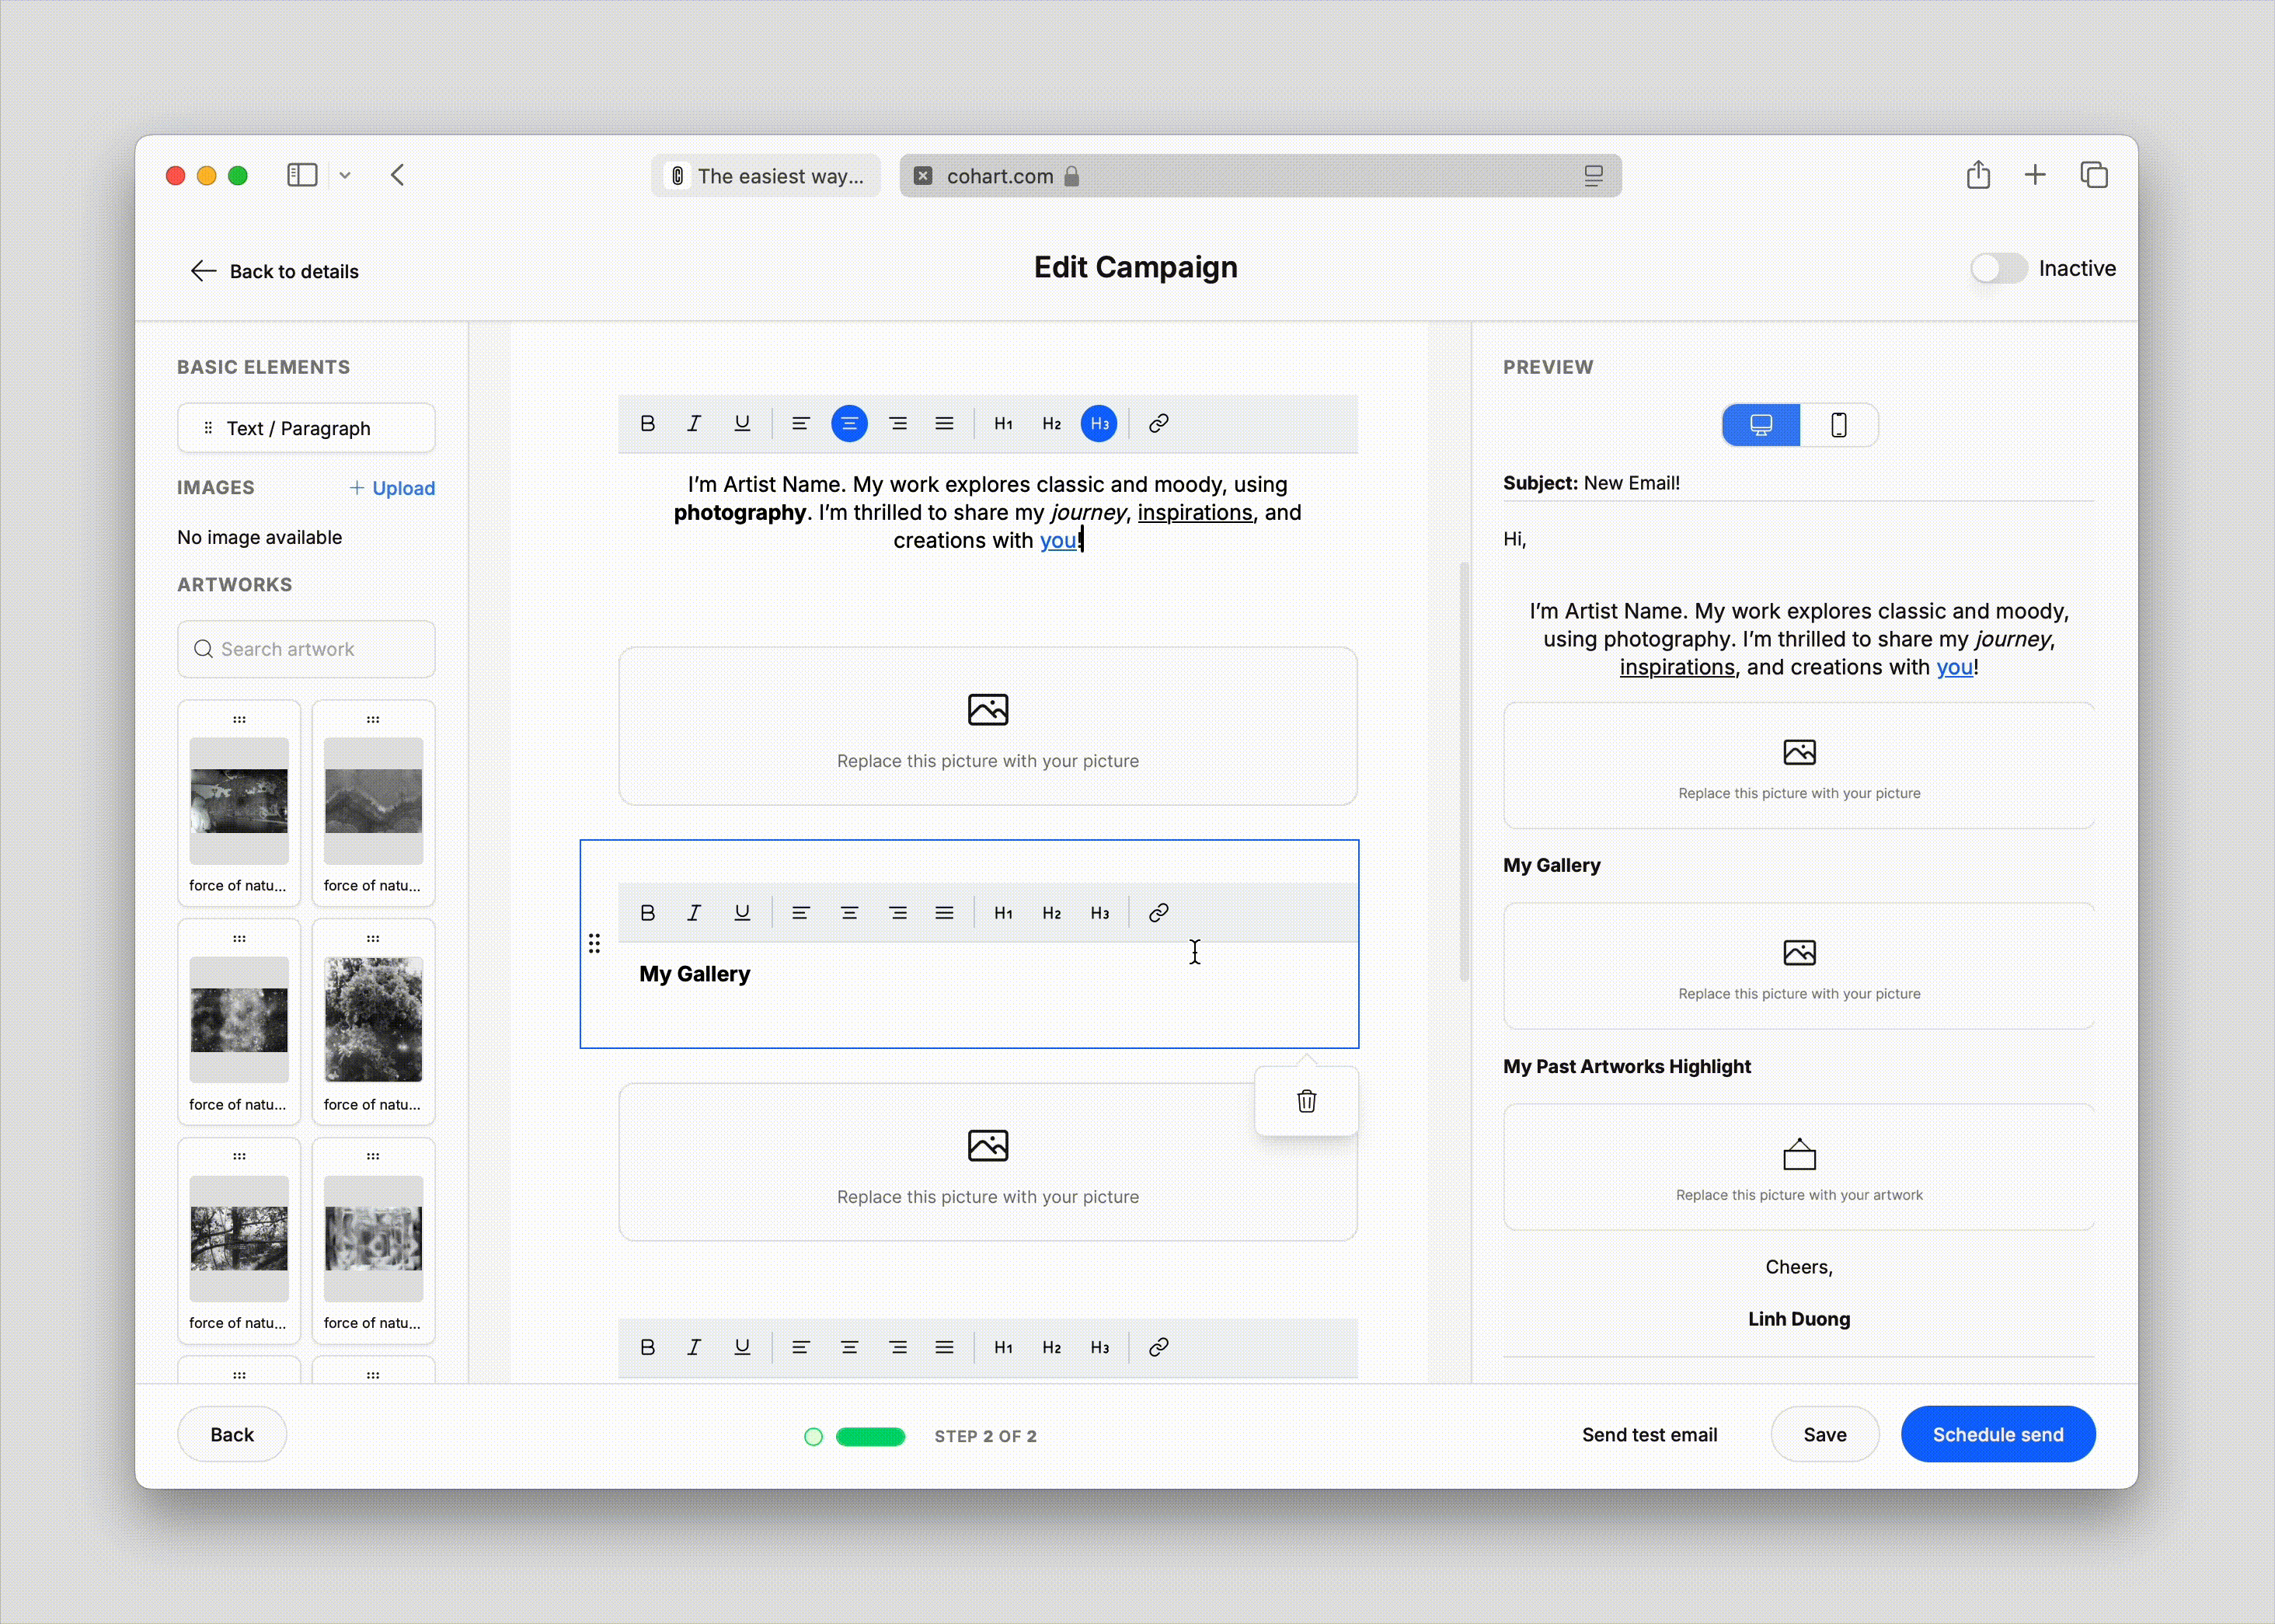
Task: Click the editor vertical scrollbar
Action: click(x=1464, y=772)
